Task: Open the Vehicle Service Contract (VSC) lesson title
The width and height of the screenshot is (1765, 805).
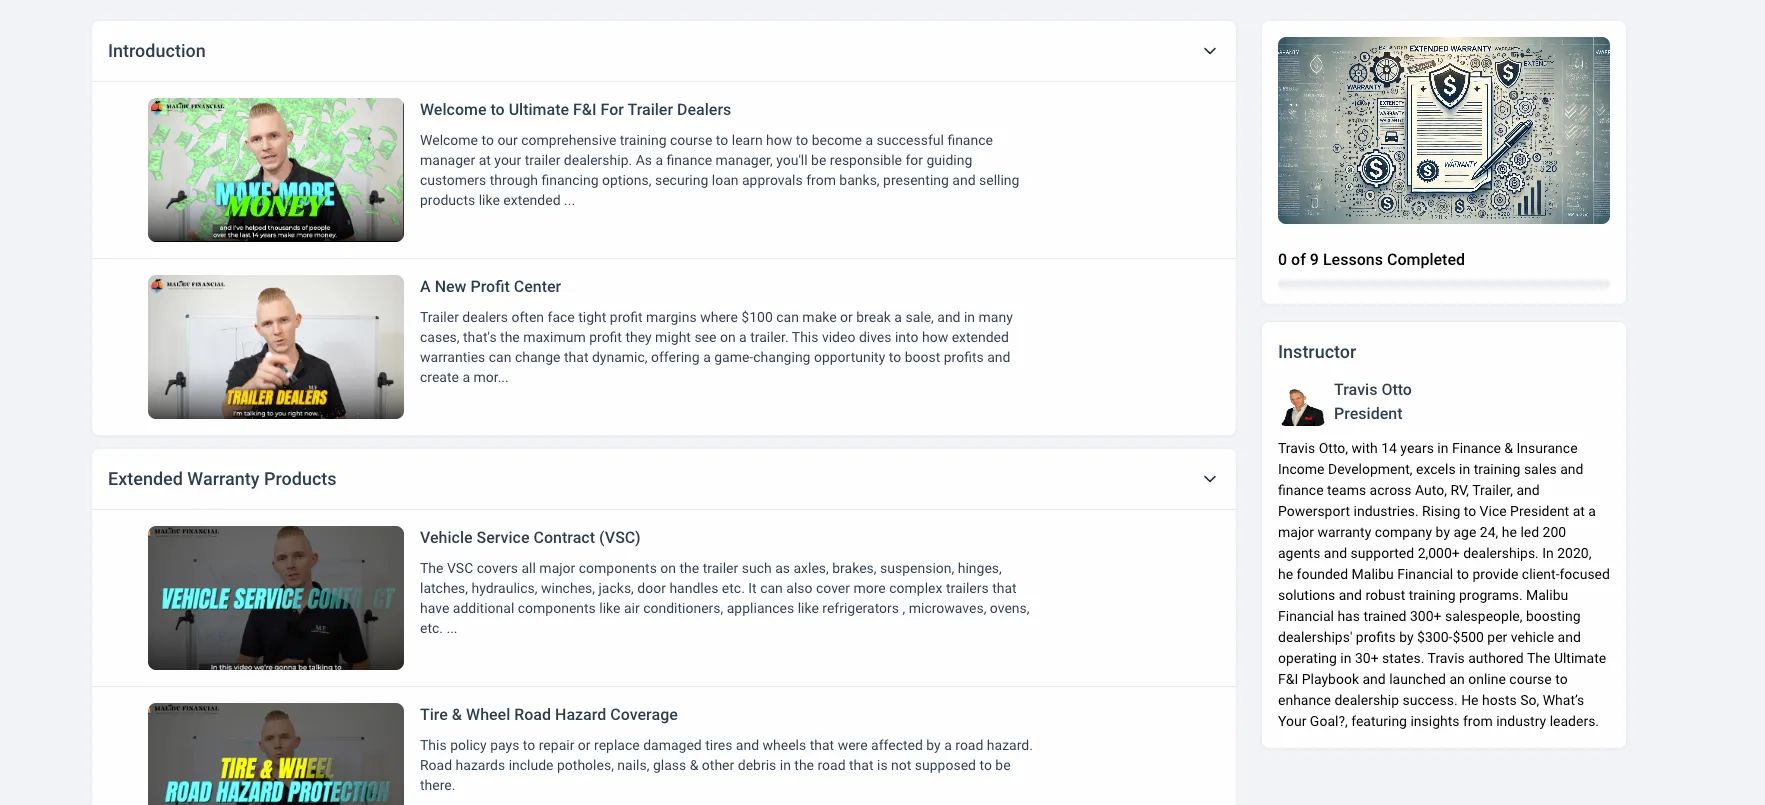Action: pos(530,538)
